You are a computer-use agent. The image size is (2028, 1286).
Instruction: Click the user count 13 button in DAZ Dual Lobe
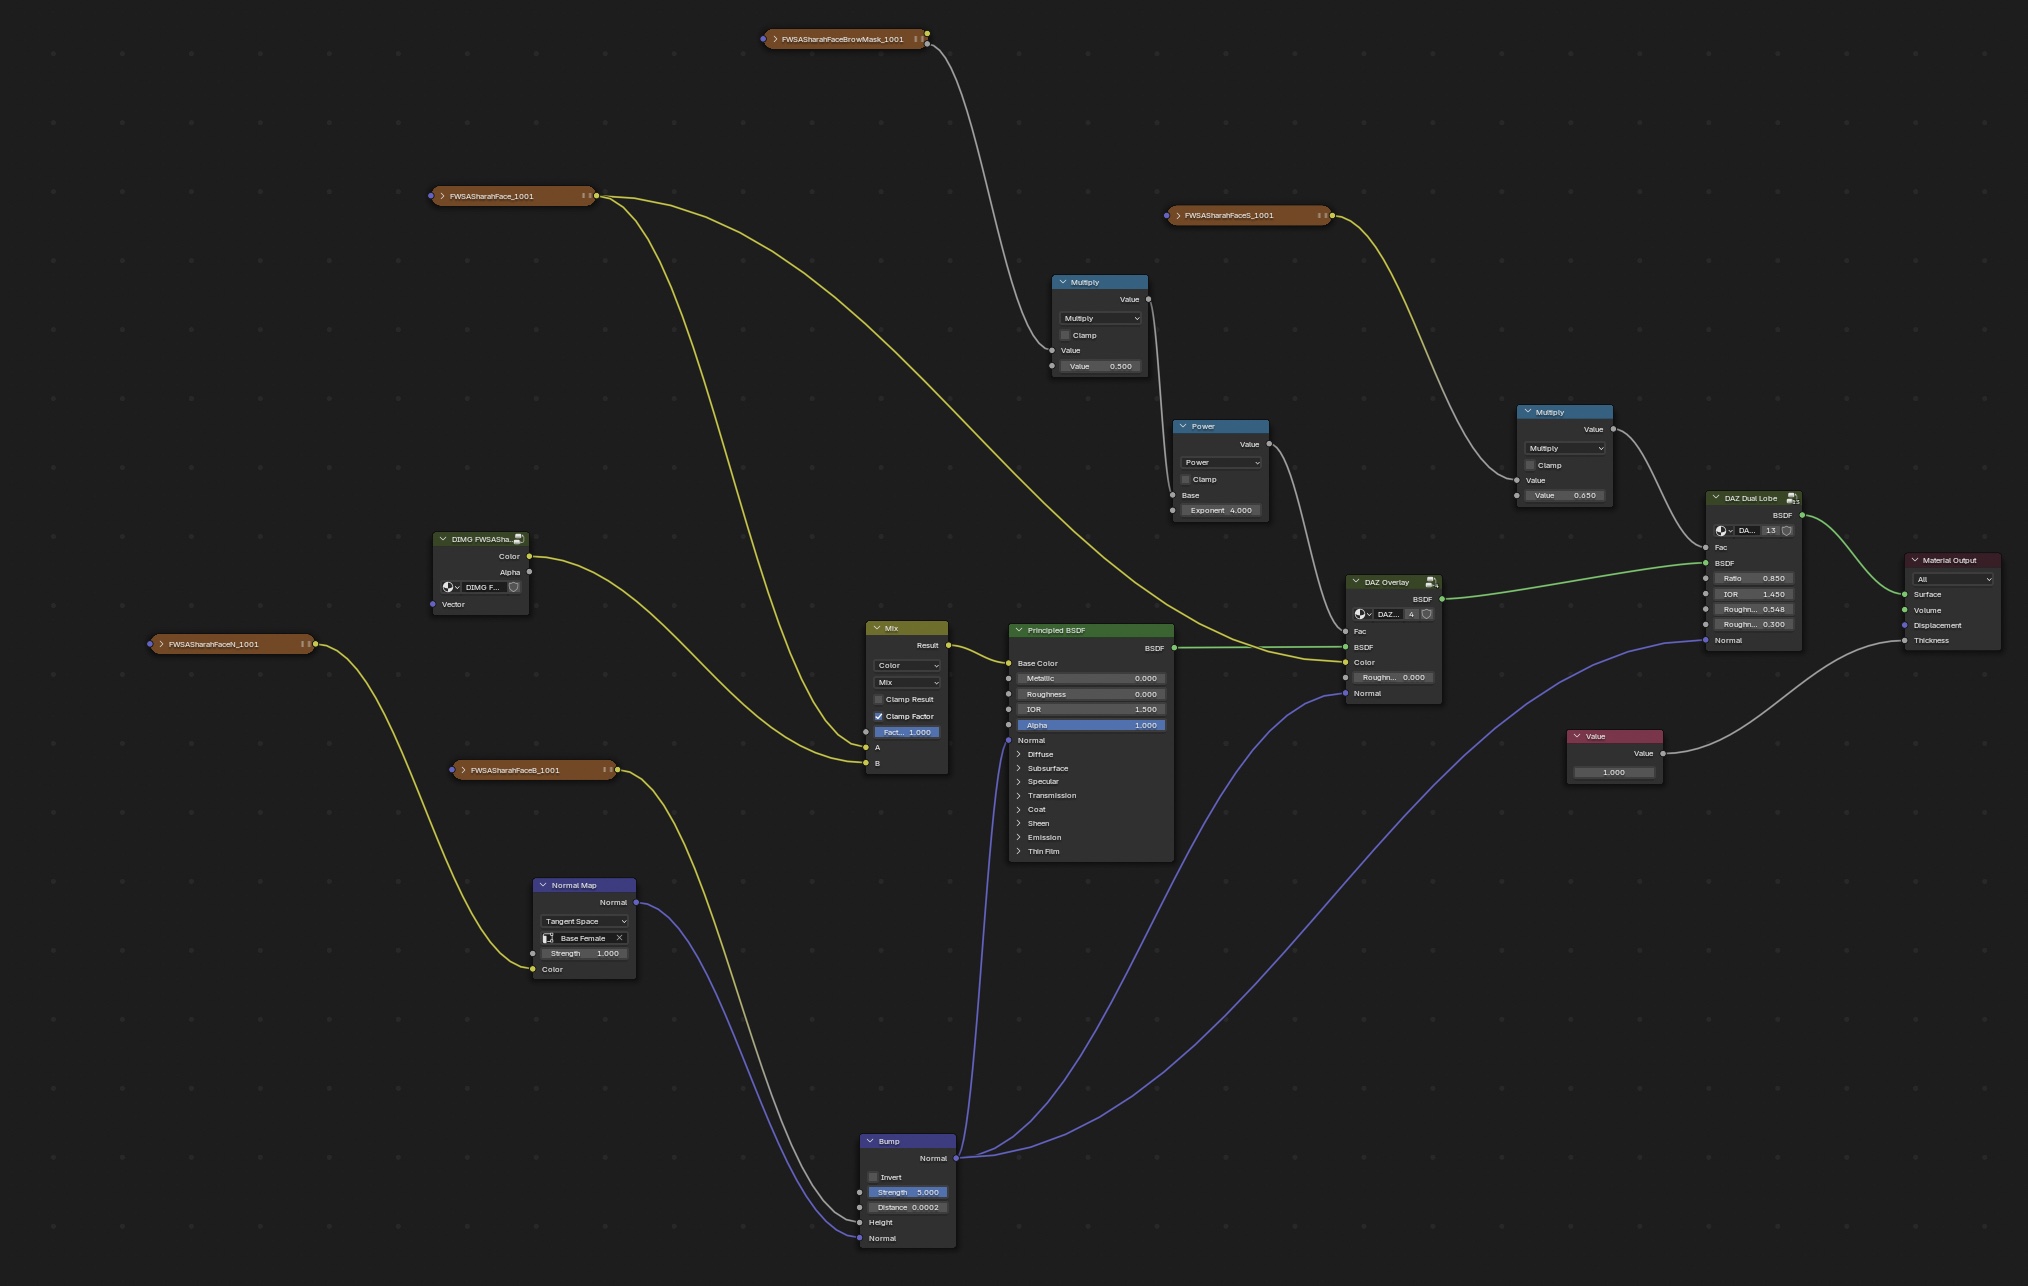[x=1770, y=531]
